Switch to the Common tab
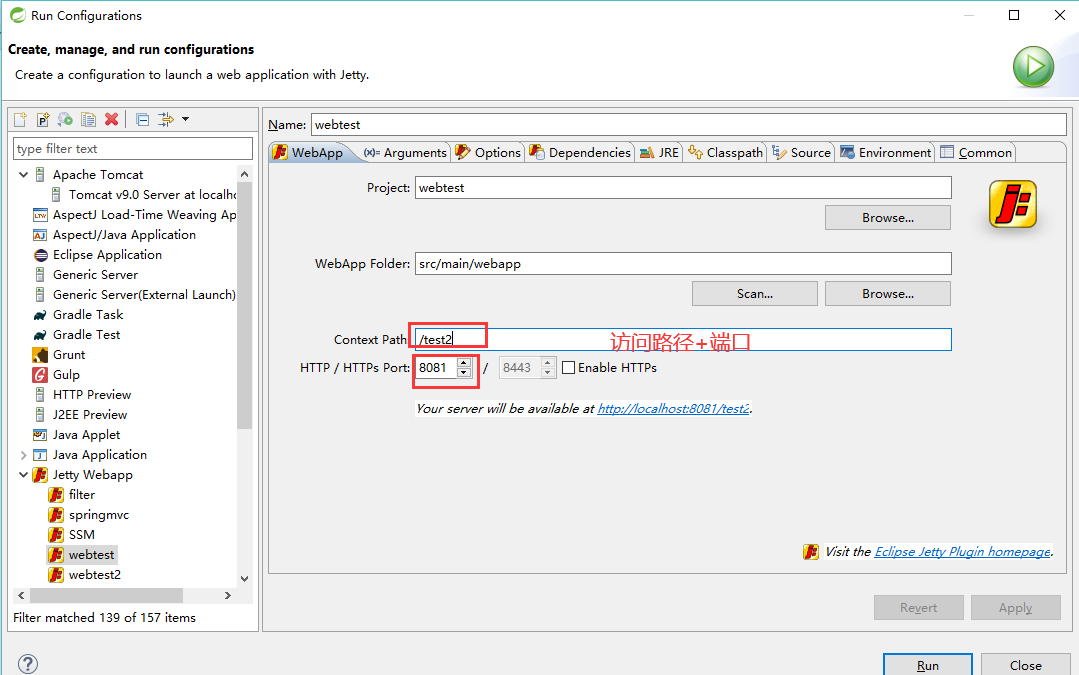 [976, 153]
